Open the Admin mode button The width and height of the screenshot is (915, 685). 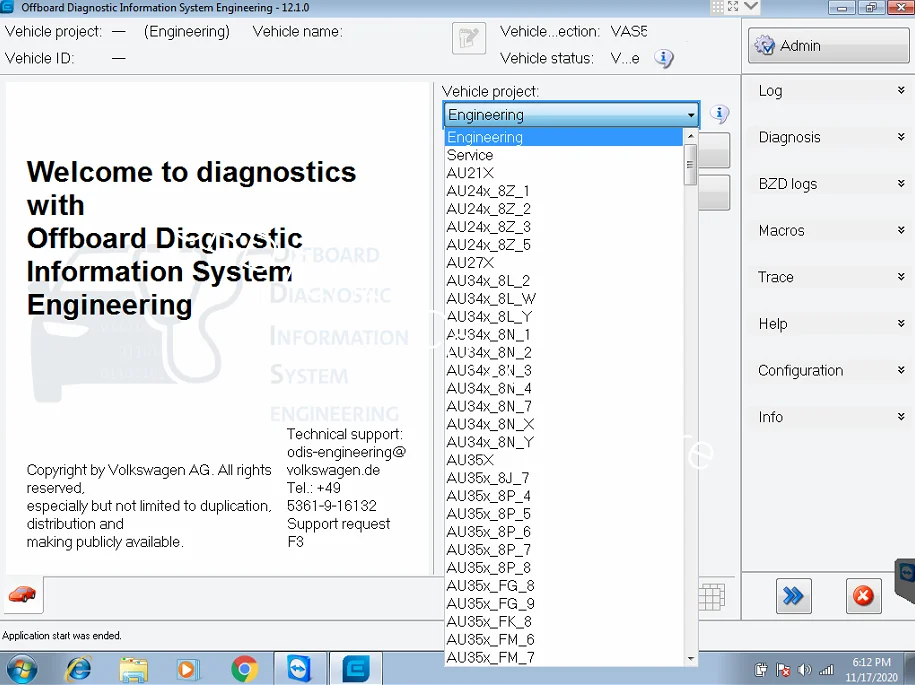point(828,46)
